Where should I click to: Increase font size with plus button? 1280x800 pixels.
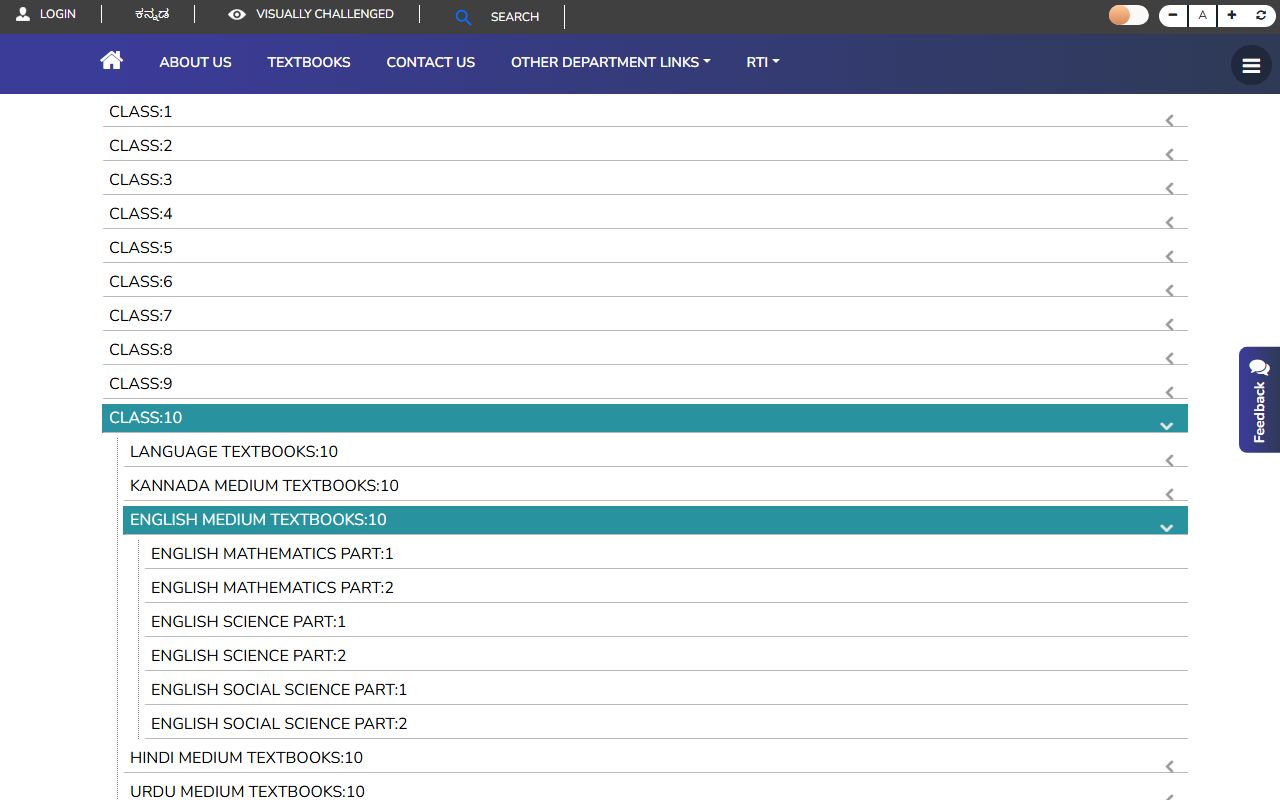click(1232, 15)
